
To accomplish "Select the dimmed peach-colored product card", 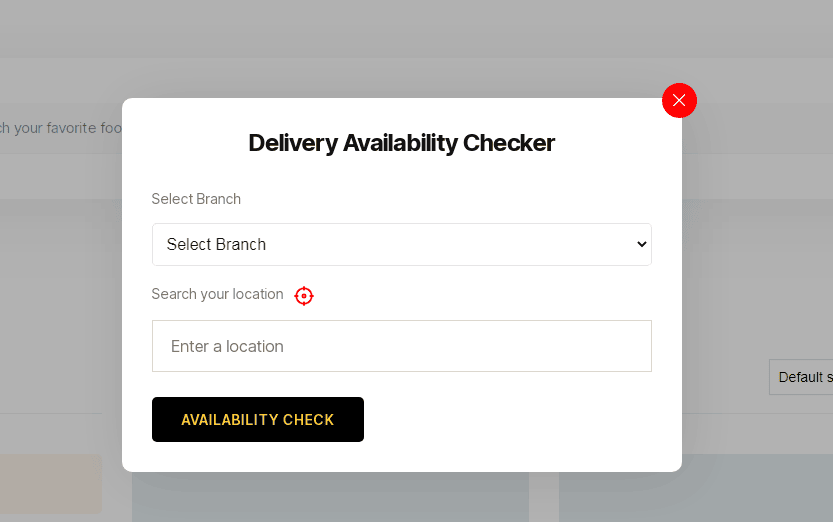I will coord(50,484).
